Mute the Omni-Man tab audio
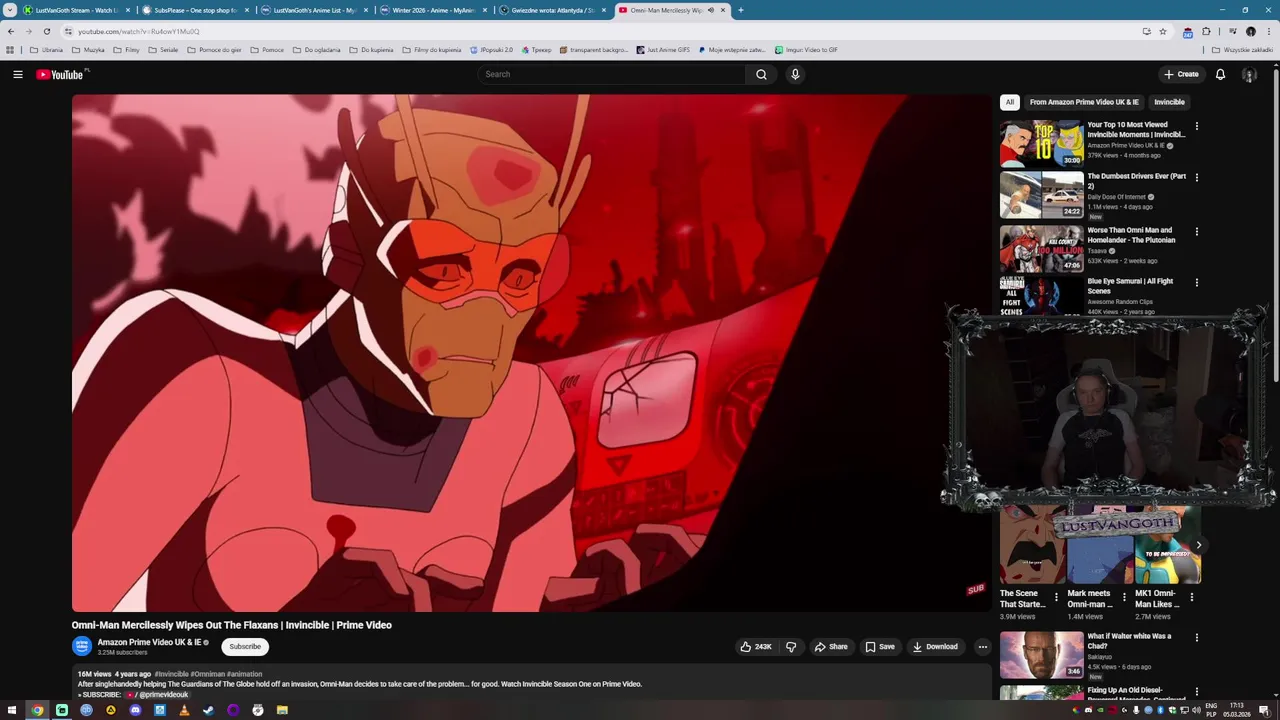Image resolution: width=1280 pixels, height=720 pixels. point(710,10)
